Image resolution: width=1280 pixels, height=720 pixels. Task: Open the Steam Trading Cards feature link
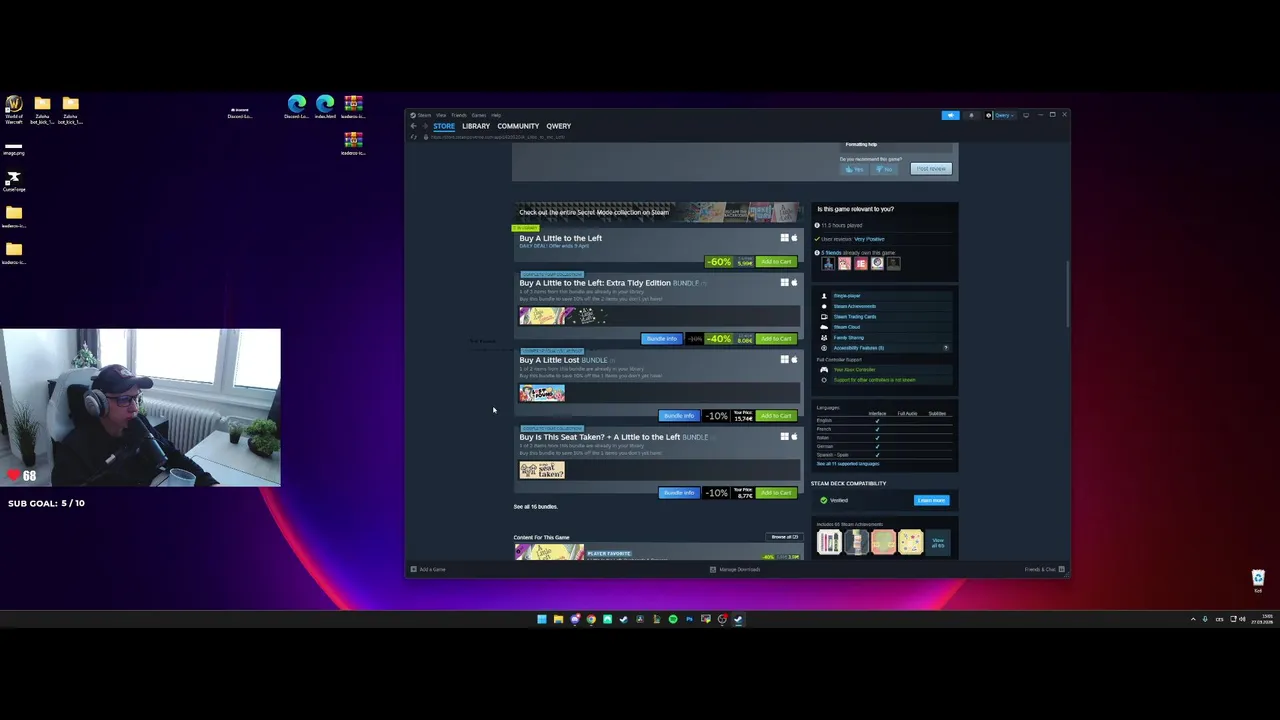click(x=855, y=317)
